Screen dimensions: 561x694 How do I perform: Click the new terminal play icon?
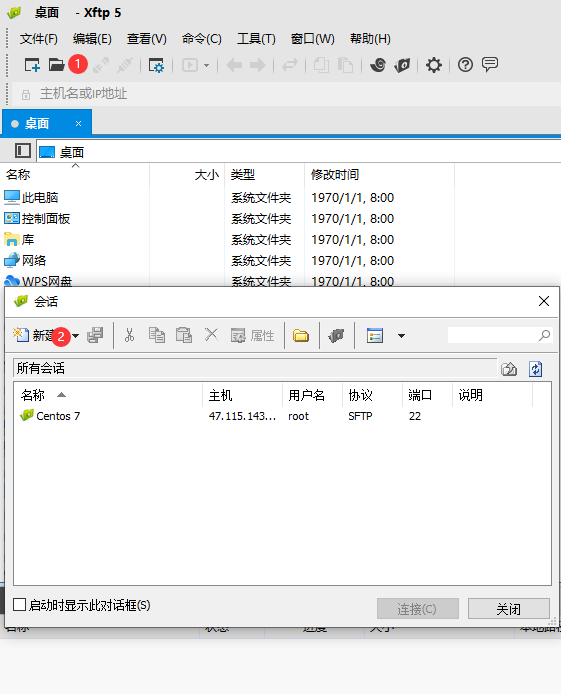coord(190,66)
